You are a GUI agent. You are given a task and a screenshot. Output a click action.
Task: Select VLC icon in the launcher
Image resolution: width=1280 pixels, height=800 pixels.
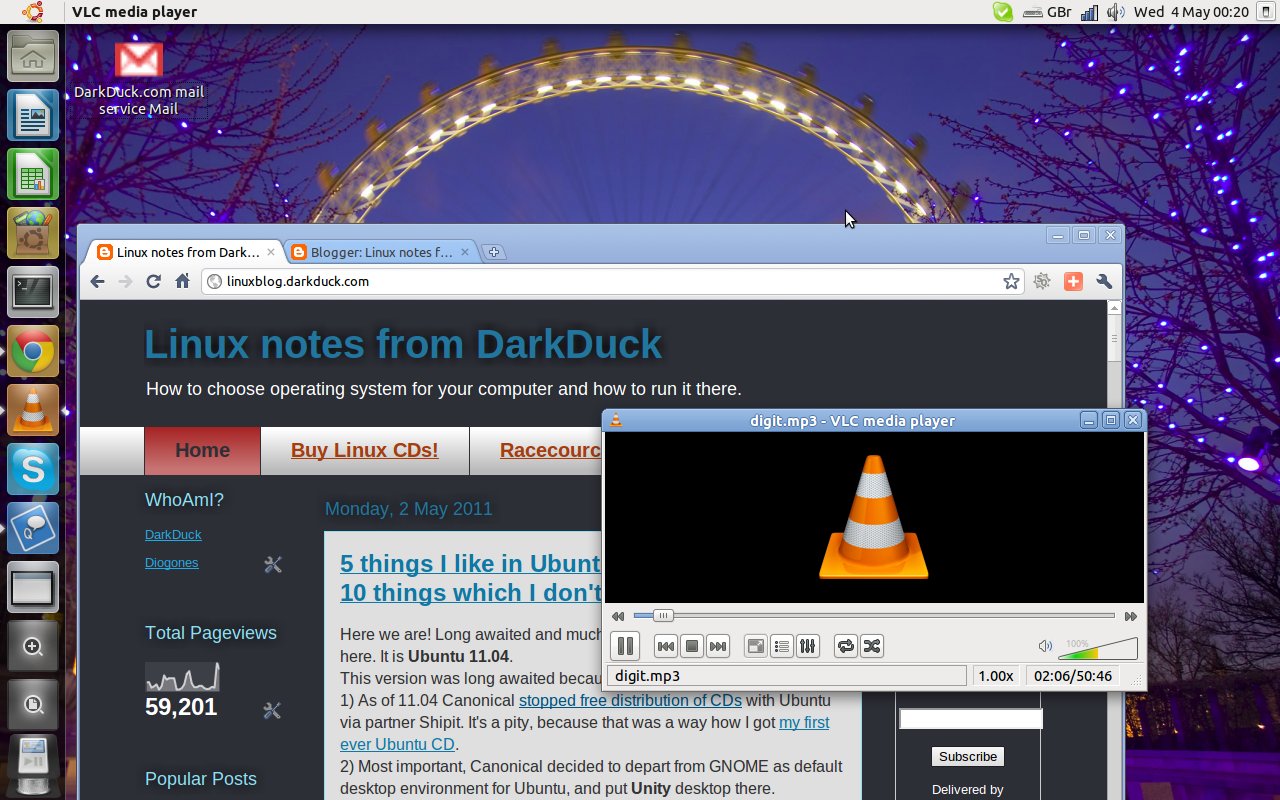(33, 410)
